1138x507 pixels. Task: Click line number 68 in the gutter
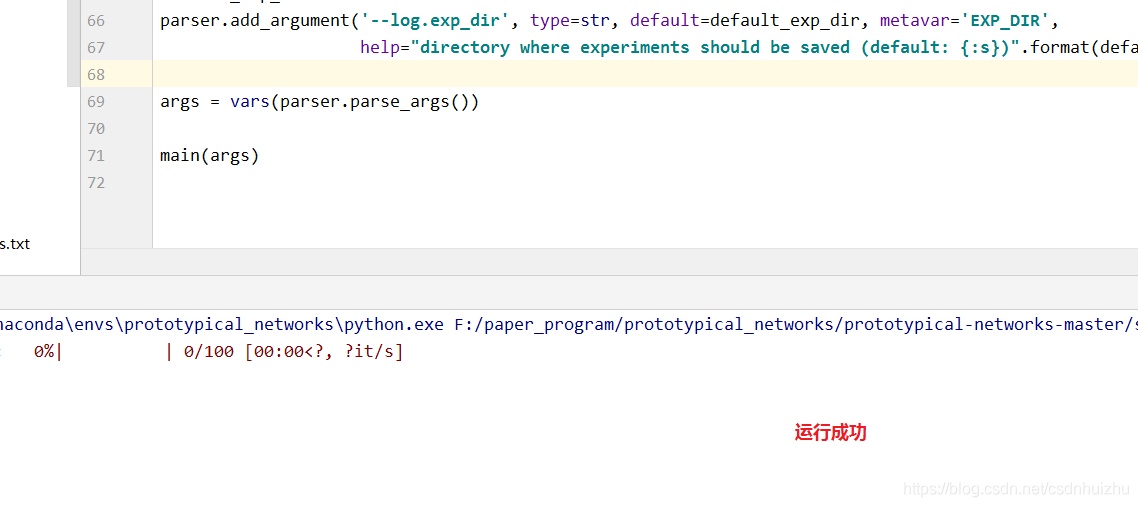click(x=96, y=75)
